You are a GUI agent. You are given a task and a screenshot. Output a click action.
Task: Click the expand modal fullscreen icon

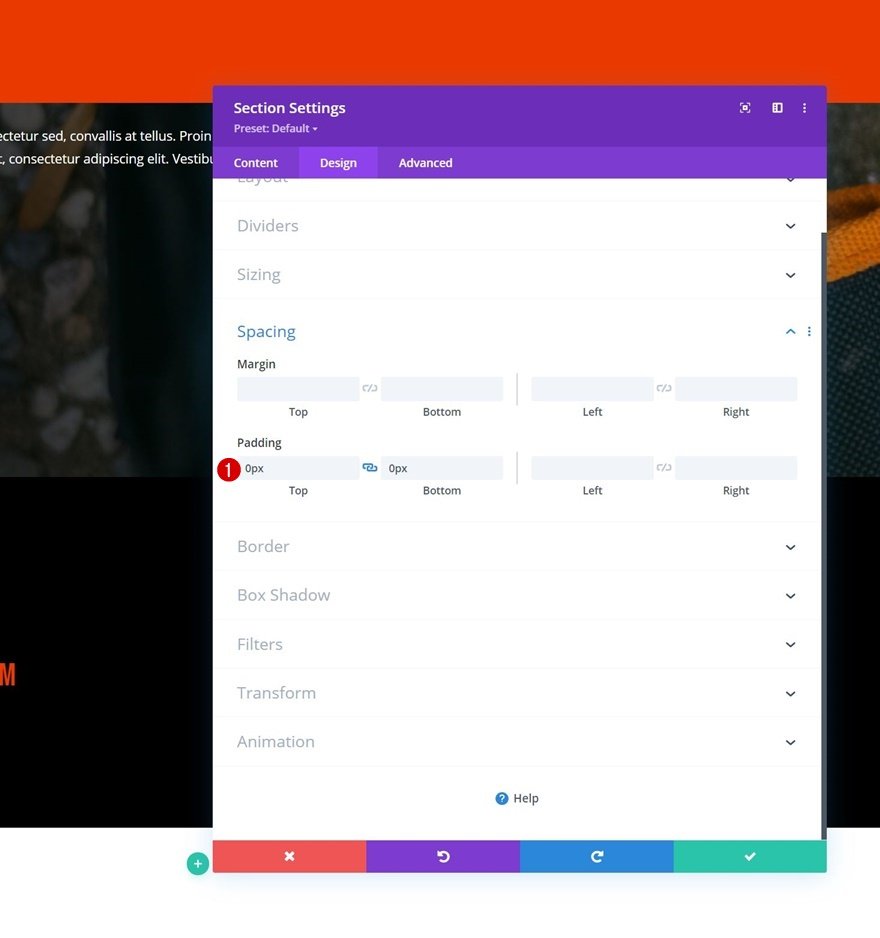pyautogui.click(x=745, y=108)
